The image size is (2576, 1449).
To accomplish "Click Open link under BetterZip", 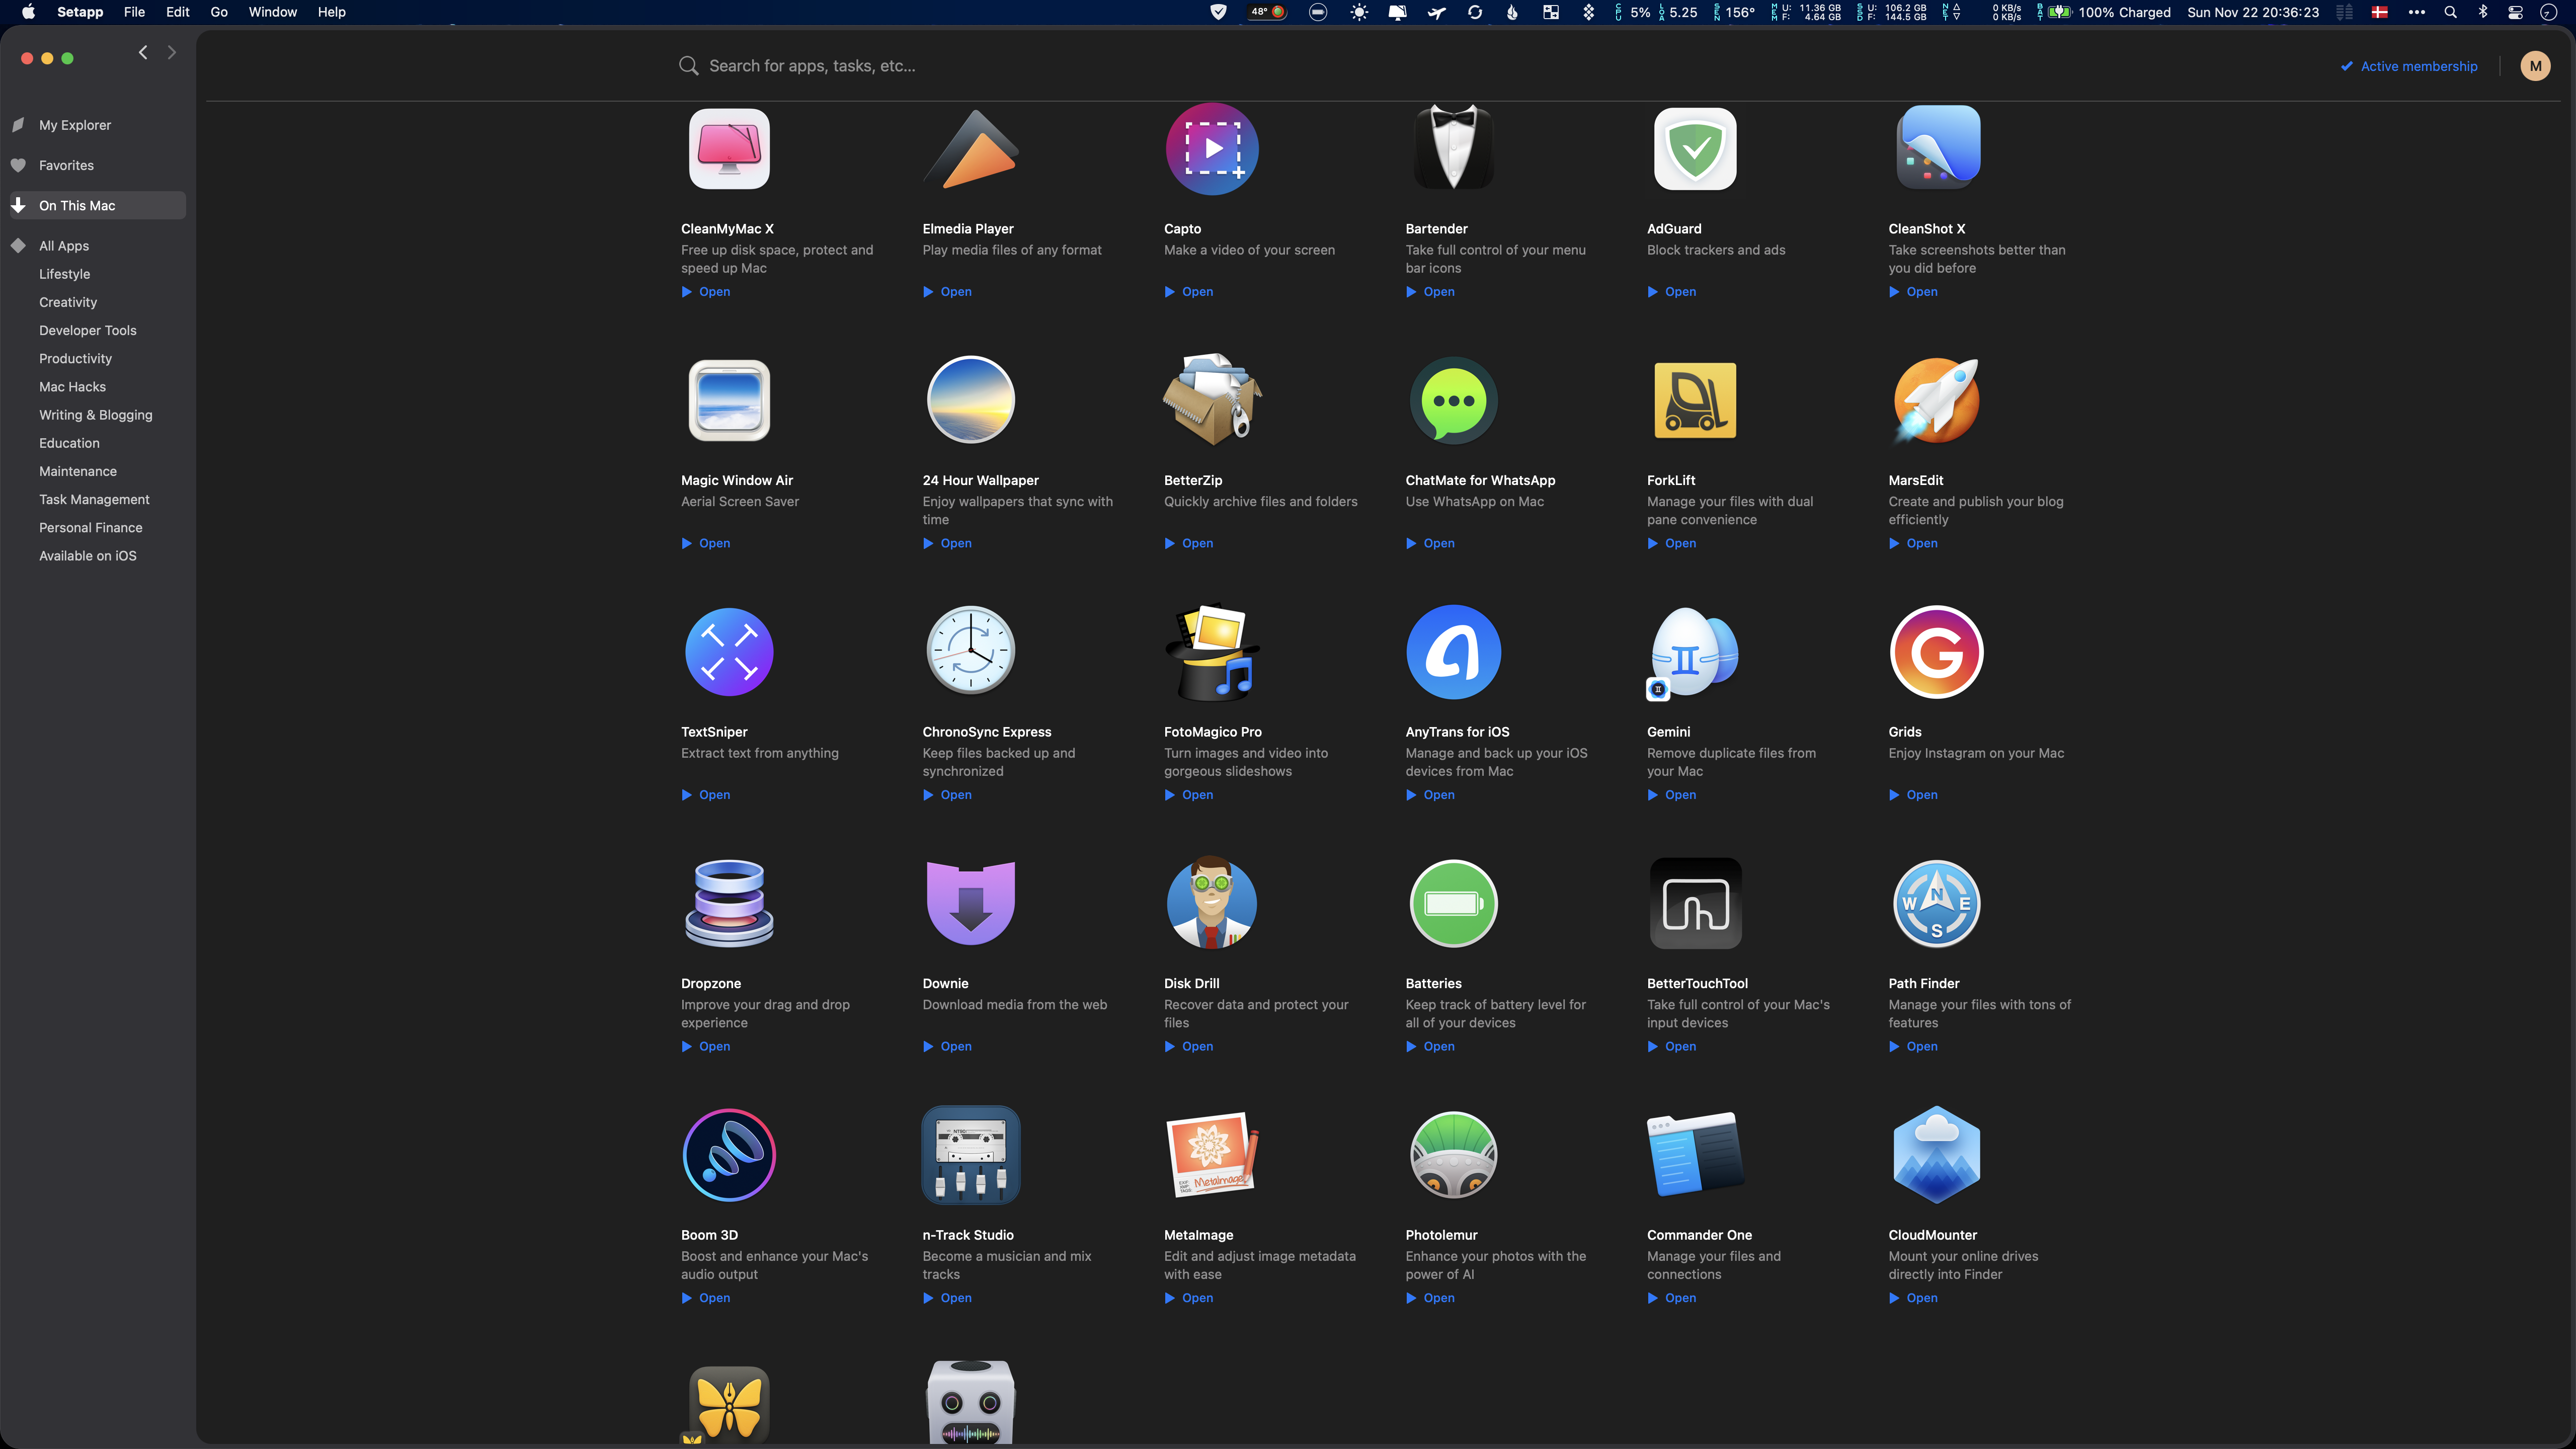I will (x=1189, y=543).
